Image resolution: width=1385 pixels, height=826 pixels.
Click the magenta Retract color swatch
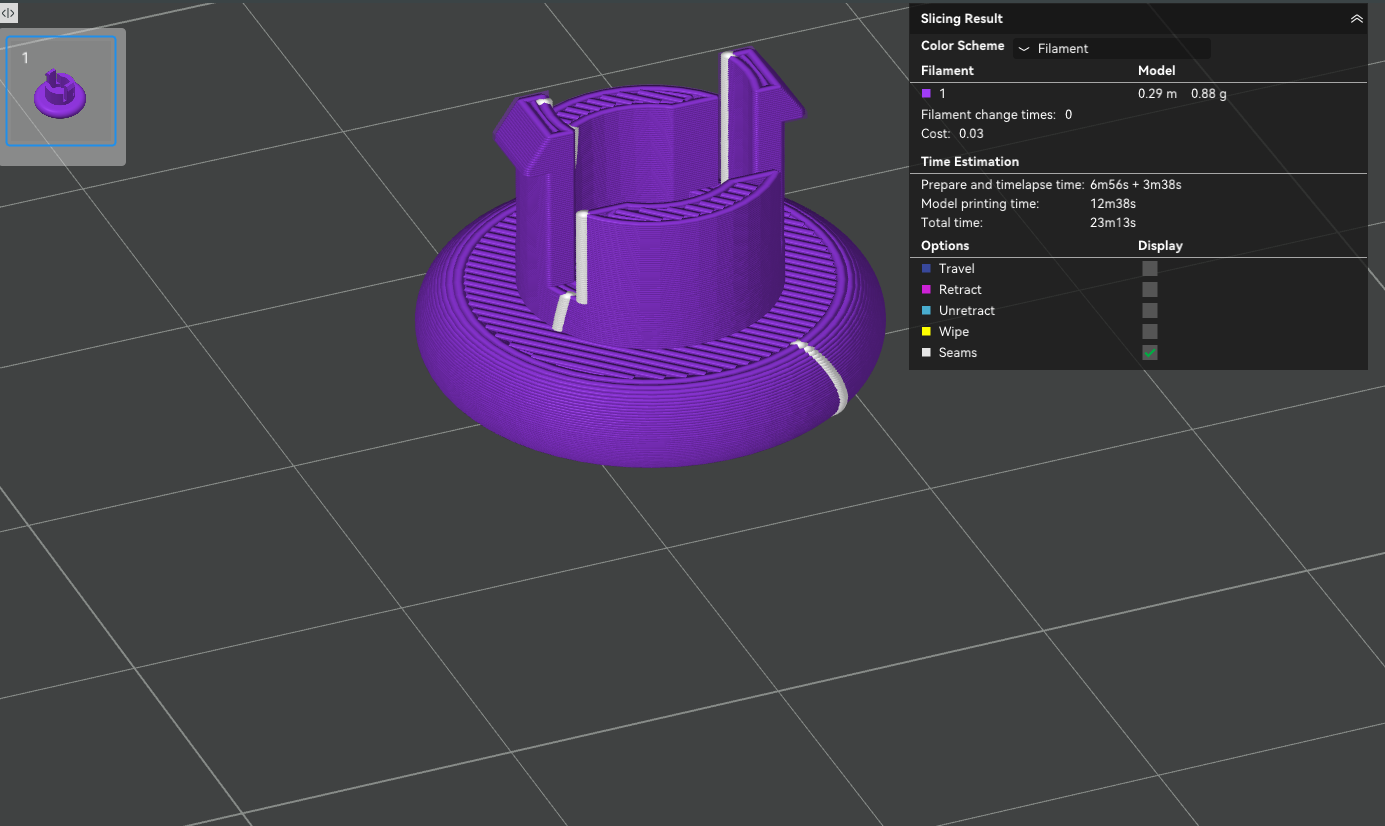(x=926, y=289)
